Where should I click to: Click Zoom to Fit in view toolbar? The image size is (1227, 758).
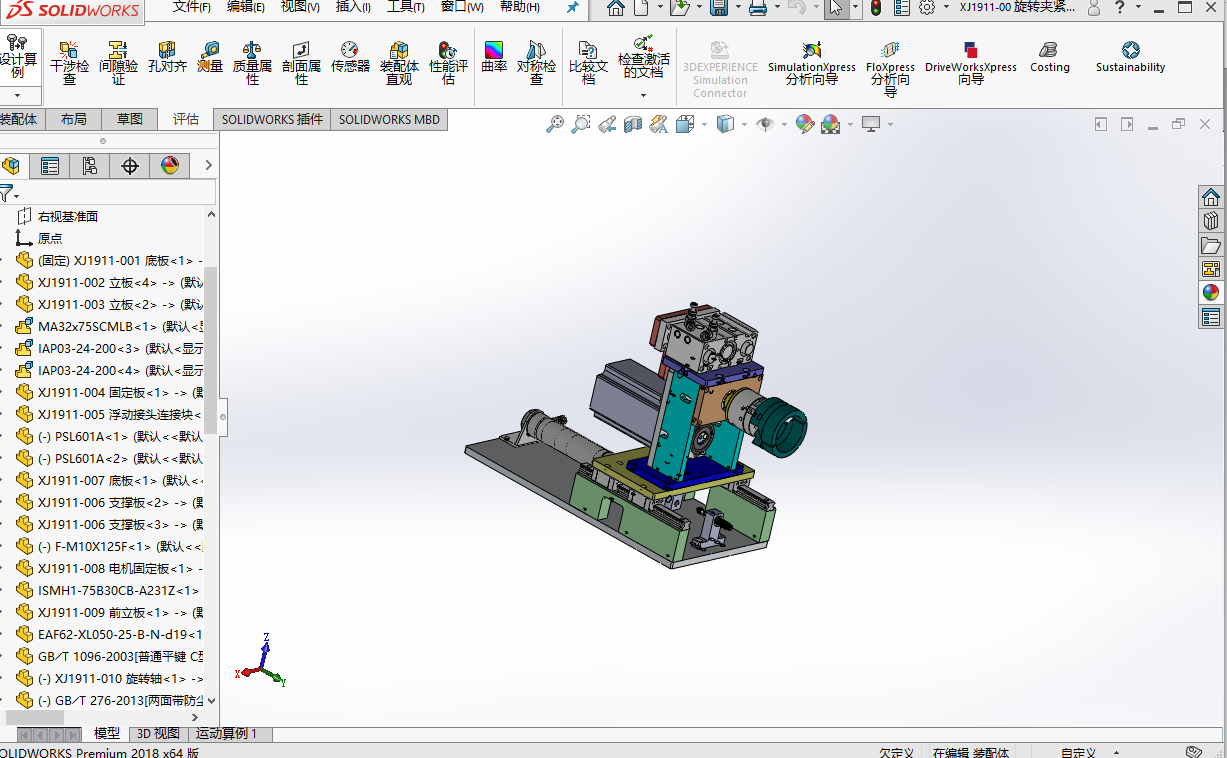[555, 124]
